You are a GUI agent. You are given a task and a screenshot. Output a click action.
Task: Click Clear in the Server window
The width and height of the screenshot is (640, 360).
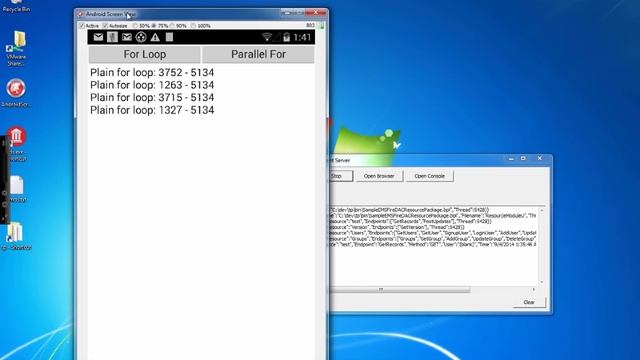[529, 302]
